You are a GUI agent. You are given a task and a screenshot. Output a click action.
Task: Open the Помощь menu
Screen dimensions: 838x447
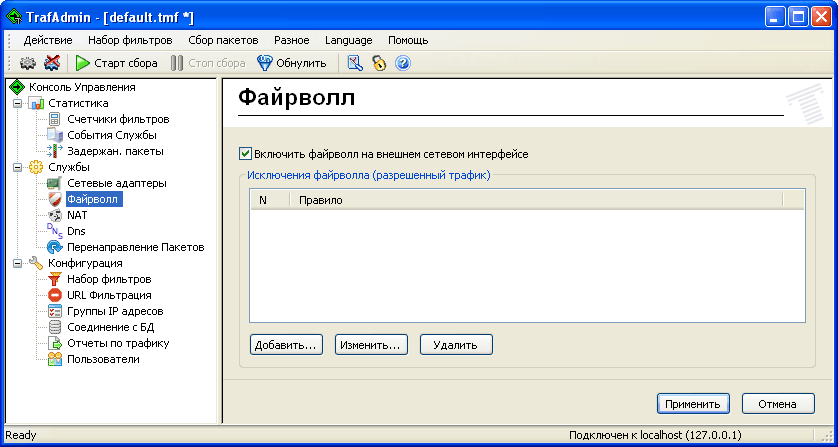click(408, 40)
